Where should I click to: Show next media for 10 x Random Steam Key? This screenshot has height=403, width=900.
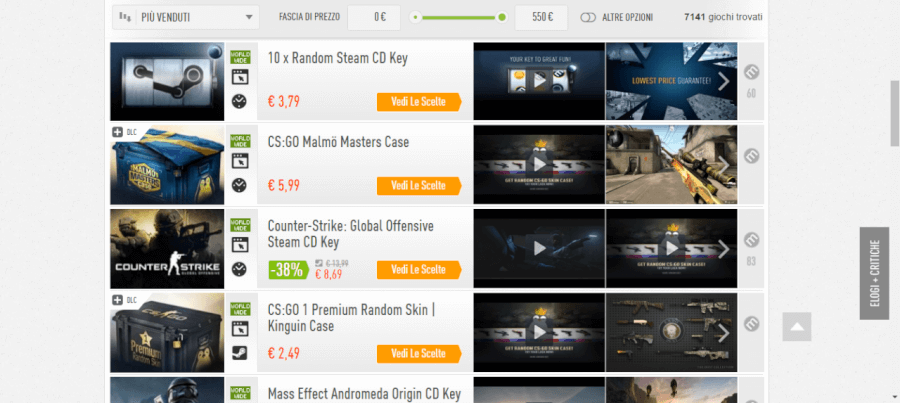coord(724,82)
